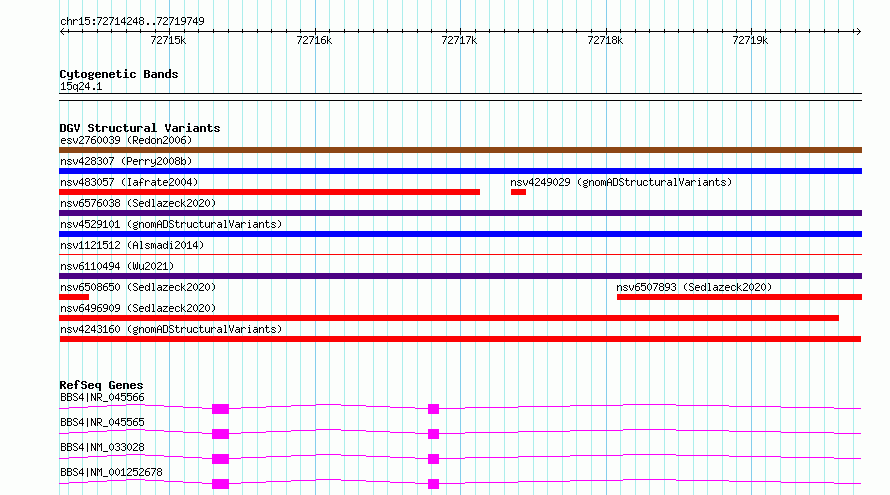This screenshot has width=890, height=495.
Task: Select the 15q24.1 band label
Action: [81, 86]
